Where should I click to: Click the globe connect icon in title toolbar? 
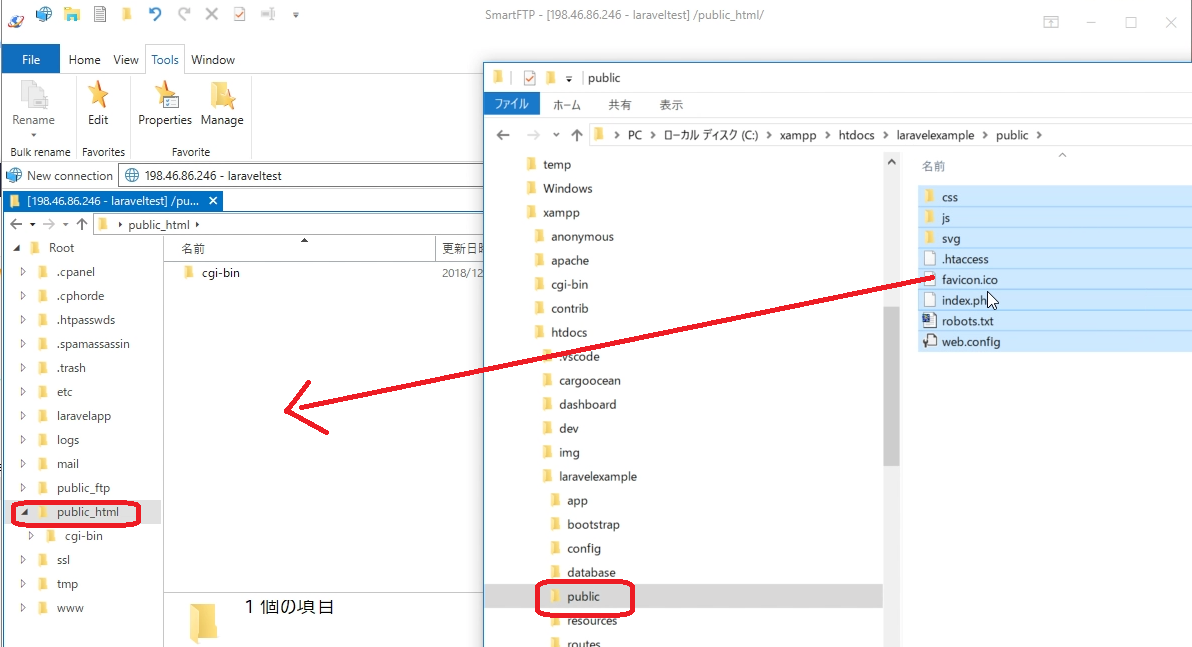tap(43, 14)
